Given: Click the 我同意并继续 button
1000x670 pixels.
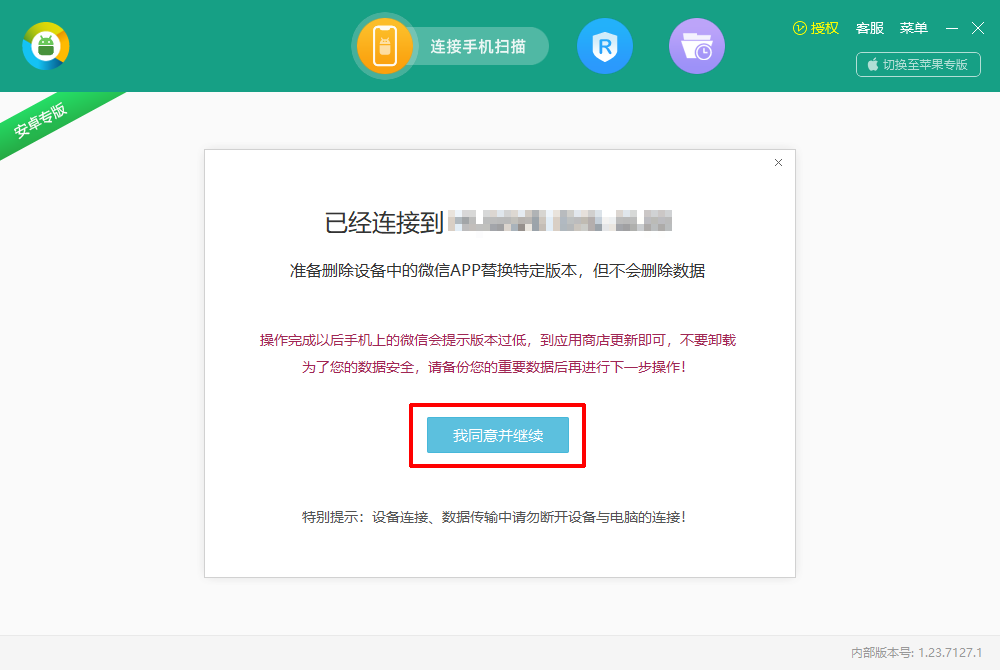Looking at the screenshot, I should coord(497,435).
